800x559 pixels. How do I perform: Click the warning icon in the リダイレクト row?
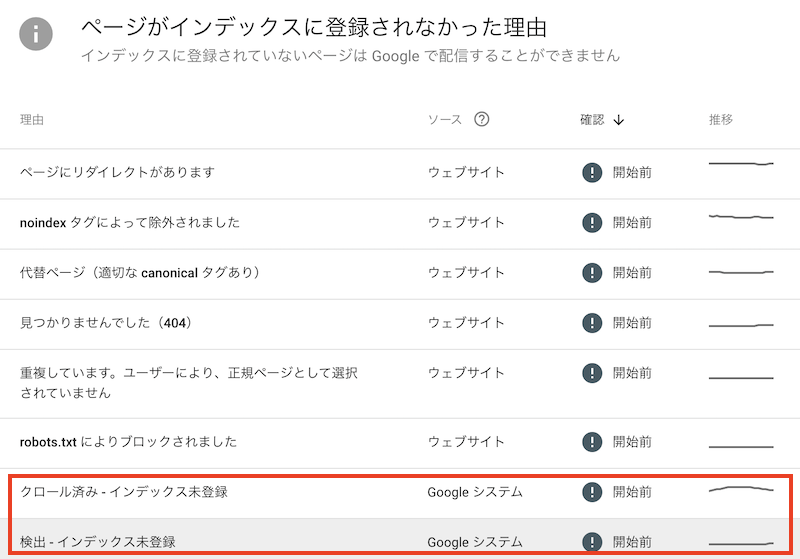[x=592, y=172]
